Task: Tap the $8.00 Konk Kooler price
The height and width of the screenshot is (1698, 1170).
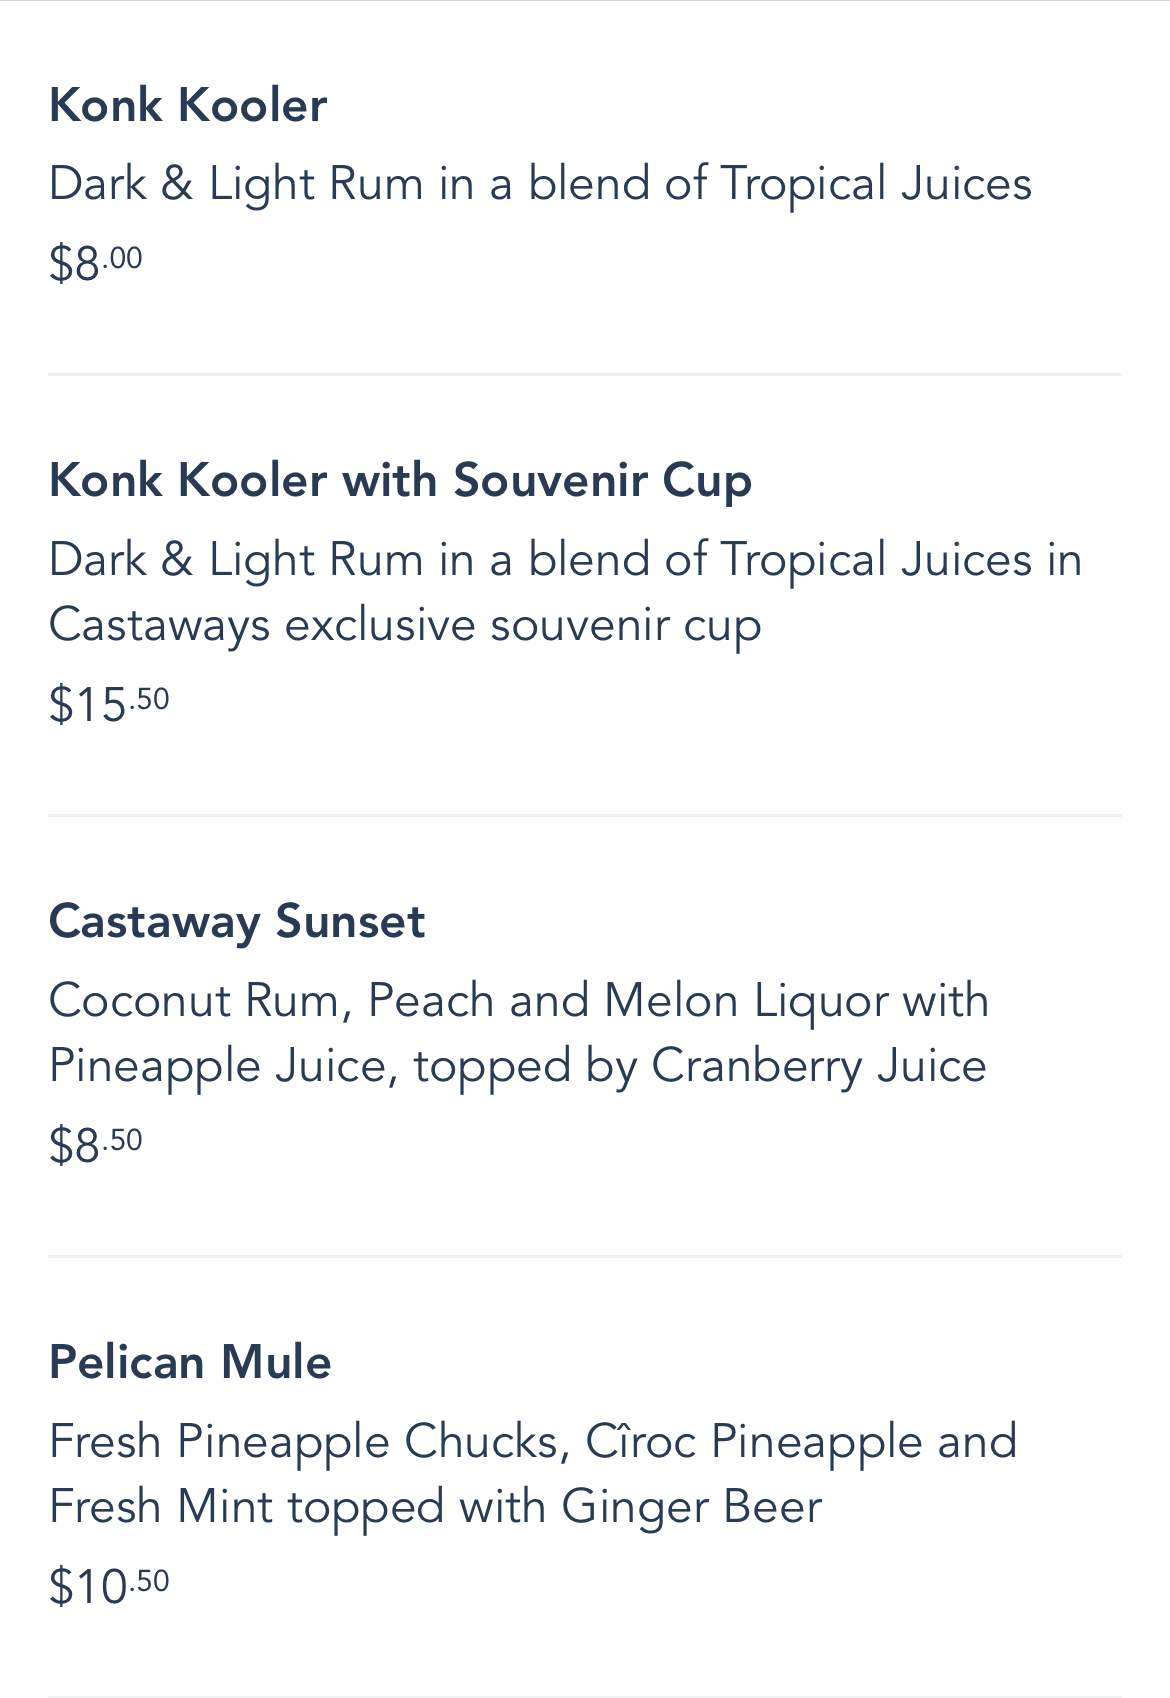Action: coord(96,264)
